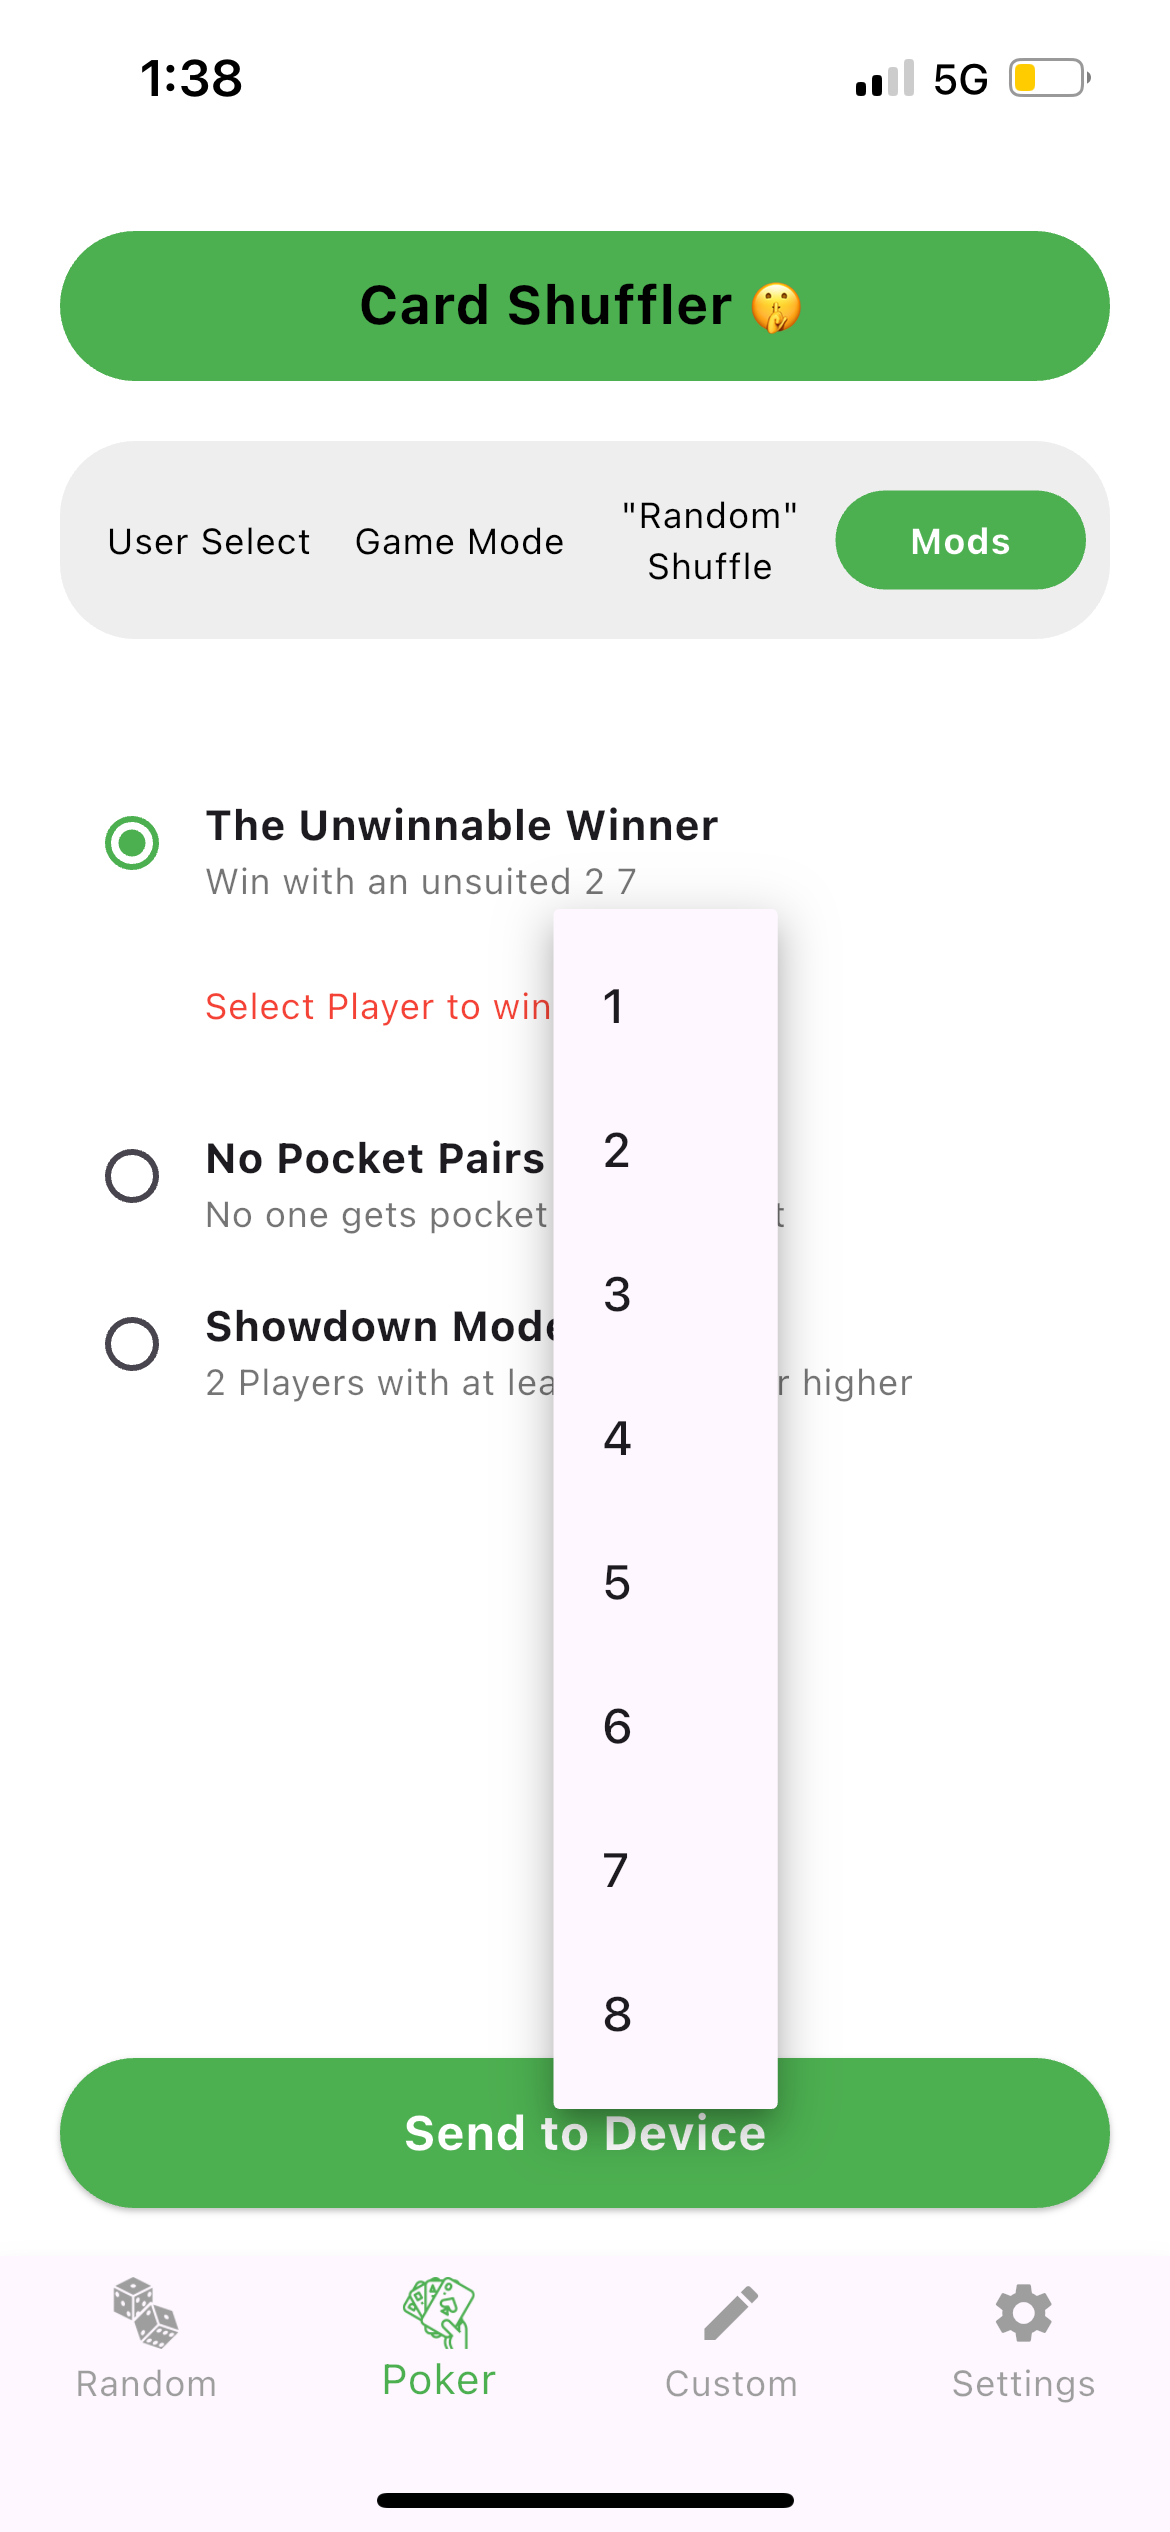This screenshot has width=1170, height=2532.
Task: Enable the Showdown Mode option
Action: (x=132, y=1344)
